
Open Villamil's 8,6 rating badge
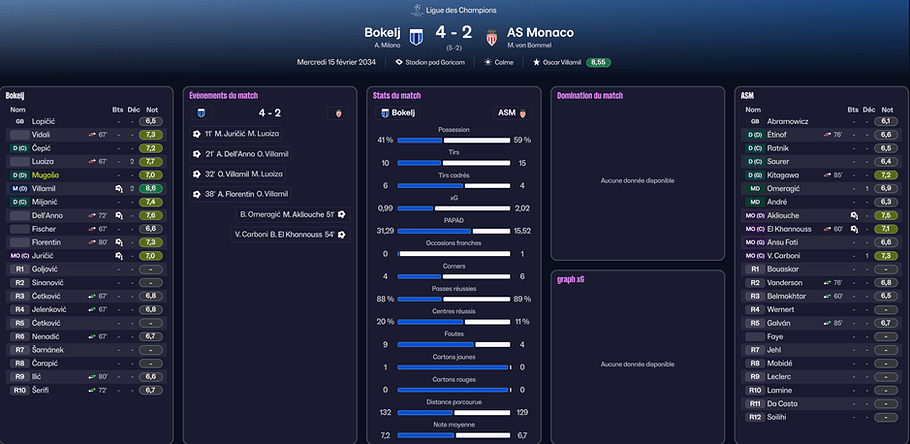(x=150, y=189)
